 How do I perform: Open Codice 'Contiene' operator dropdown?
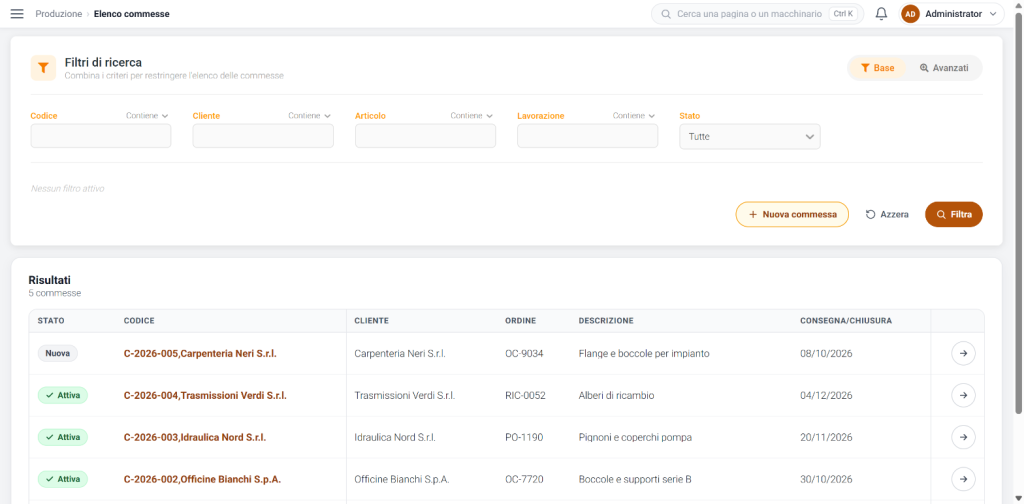[x=147, y=116]
